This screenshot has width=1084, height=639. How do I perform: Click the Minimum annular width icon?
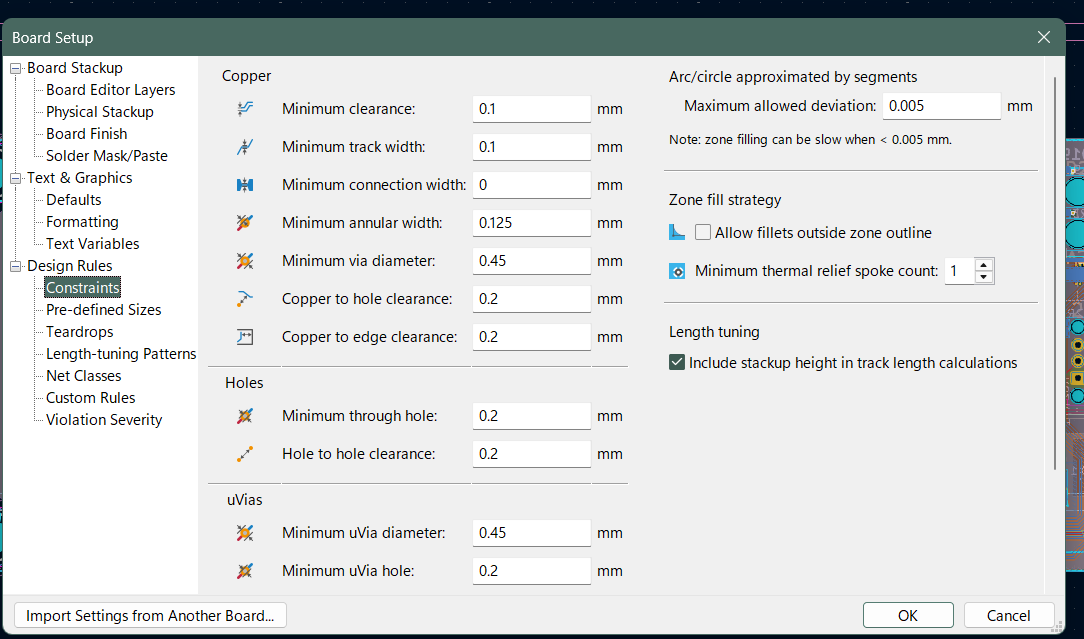[245, 223]
